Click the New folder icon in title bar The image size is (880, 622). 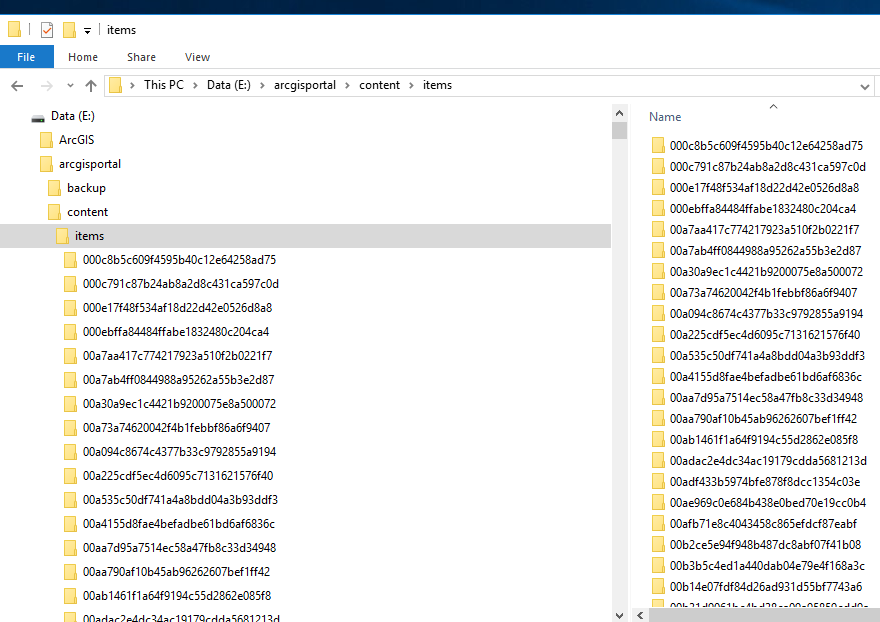[x=70, y=30]
